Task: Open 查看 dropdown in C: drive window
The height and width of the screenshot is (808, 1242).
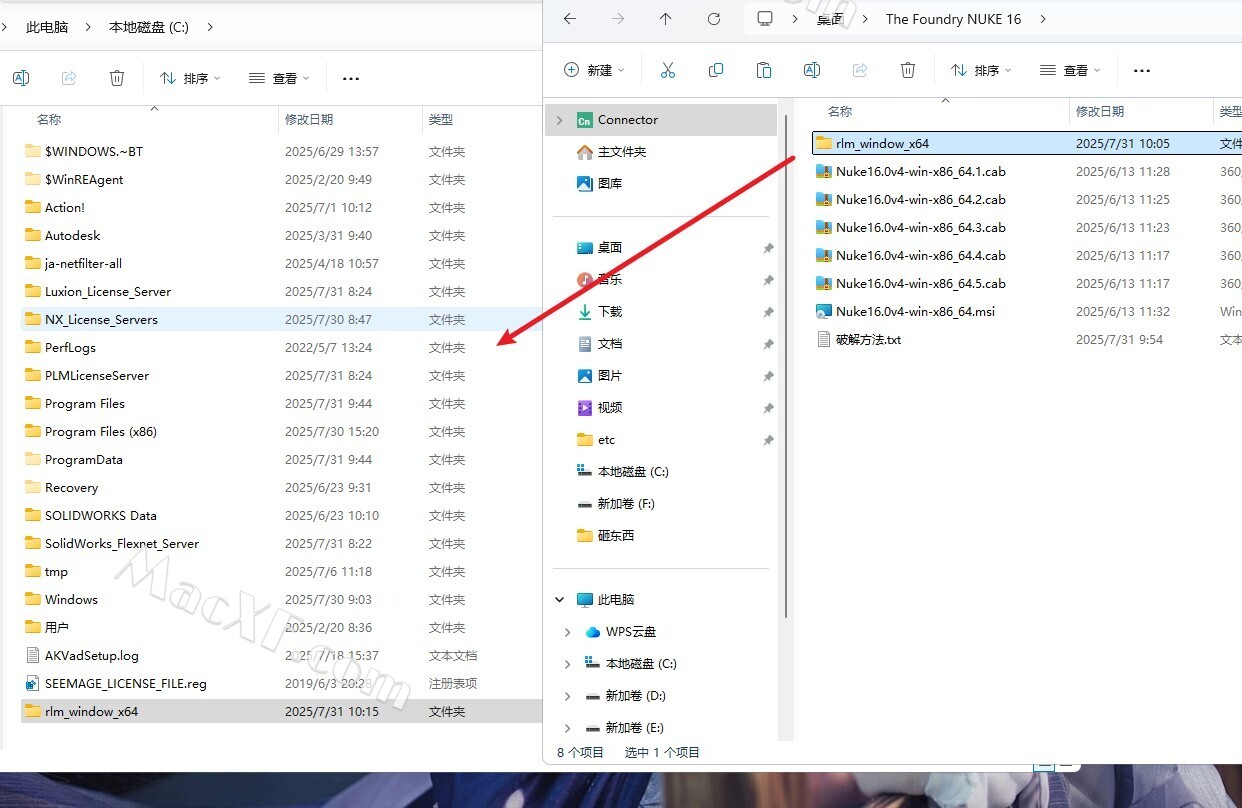Action: coord(279,78)
